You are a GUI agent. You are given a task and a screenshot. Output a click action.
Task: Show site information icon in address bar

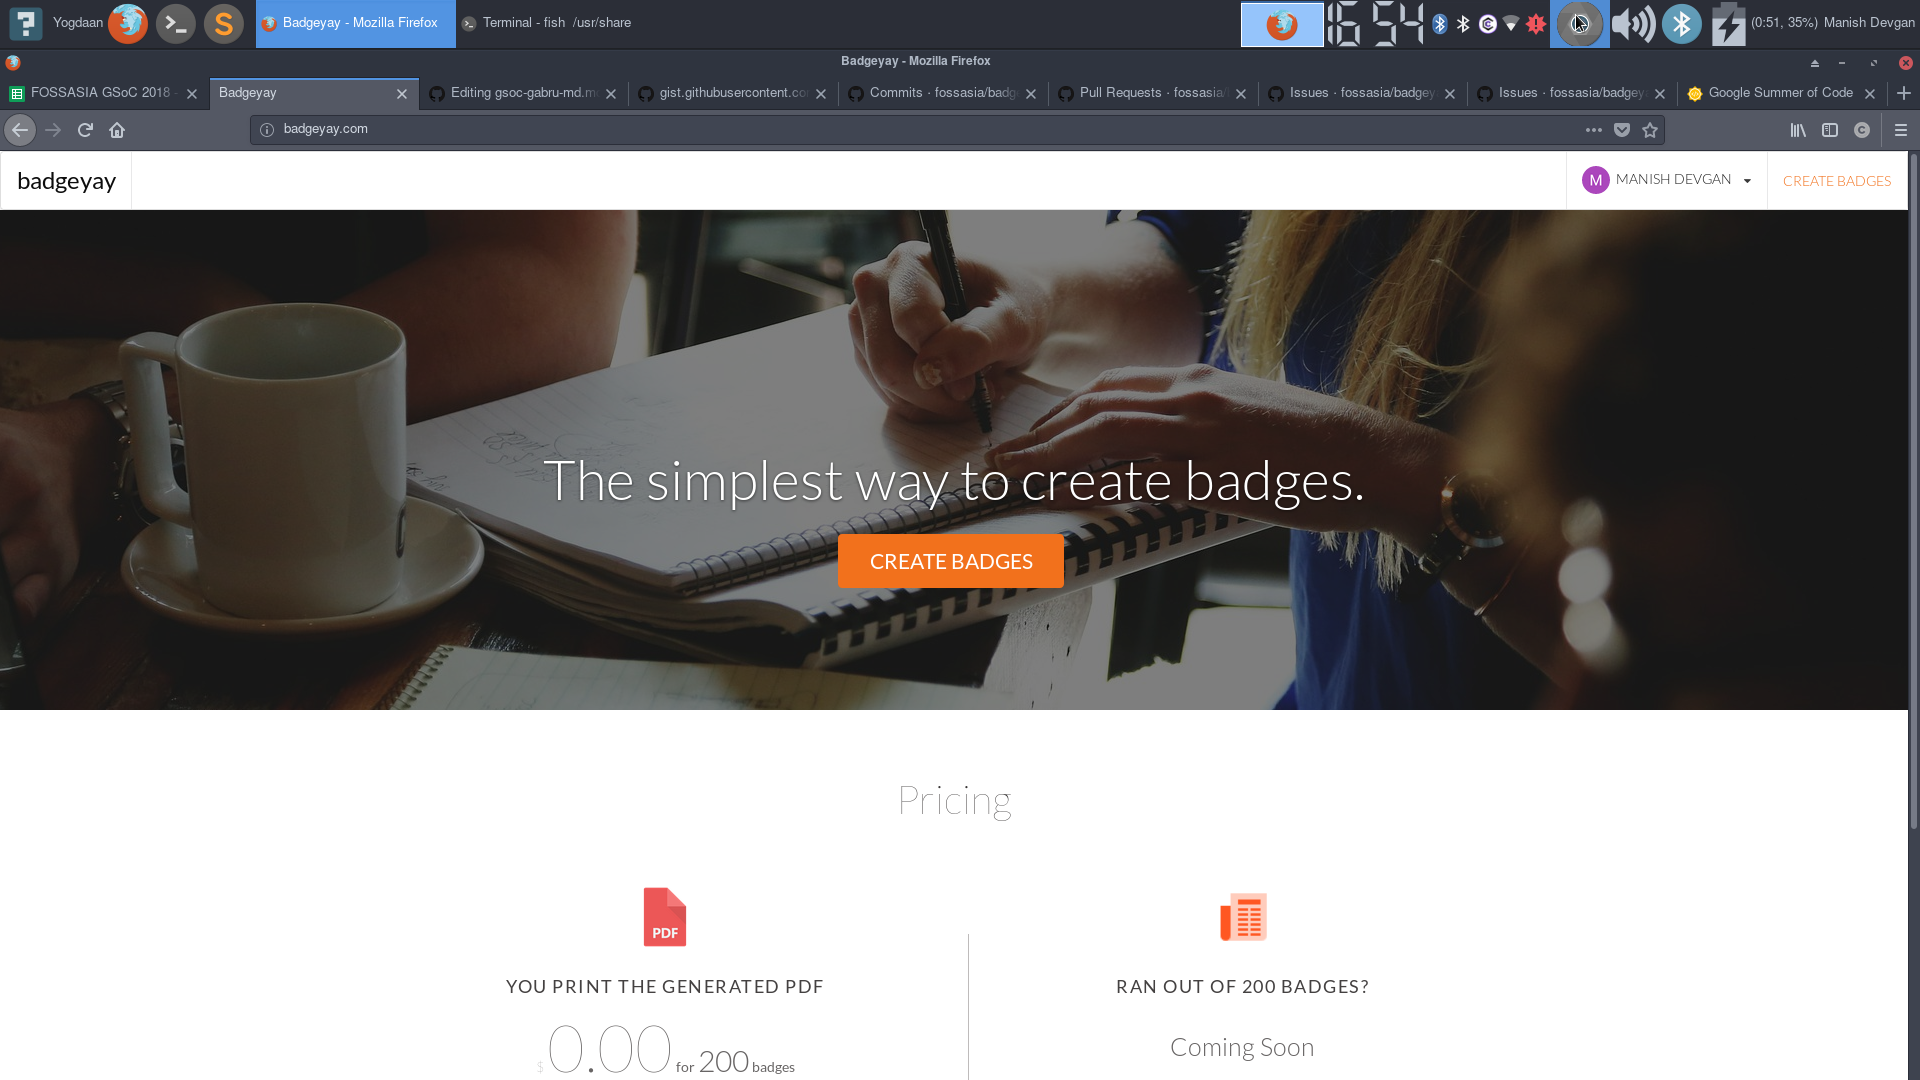(267, 130)
